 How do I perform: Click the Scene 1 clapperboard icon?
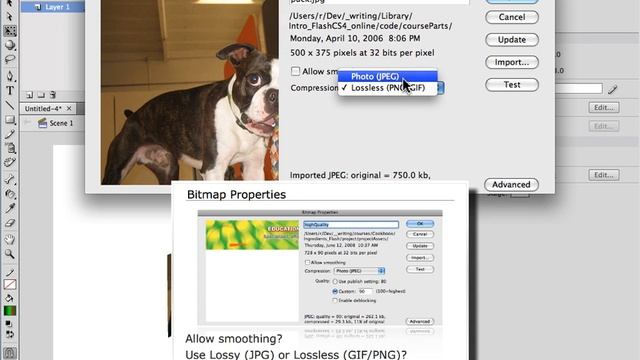pyautogui.click(x=42, y=123)
